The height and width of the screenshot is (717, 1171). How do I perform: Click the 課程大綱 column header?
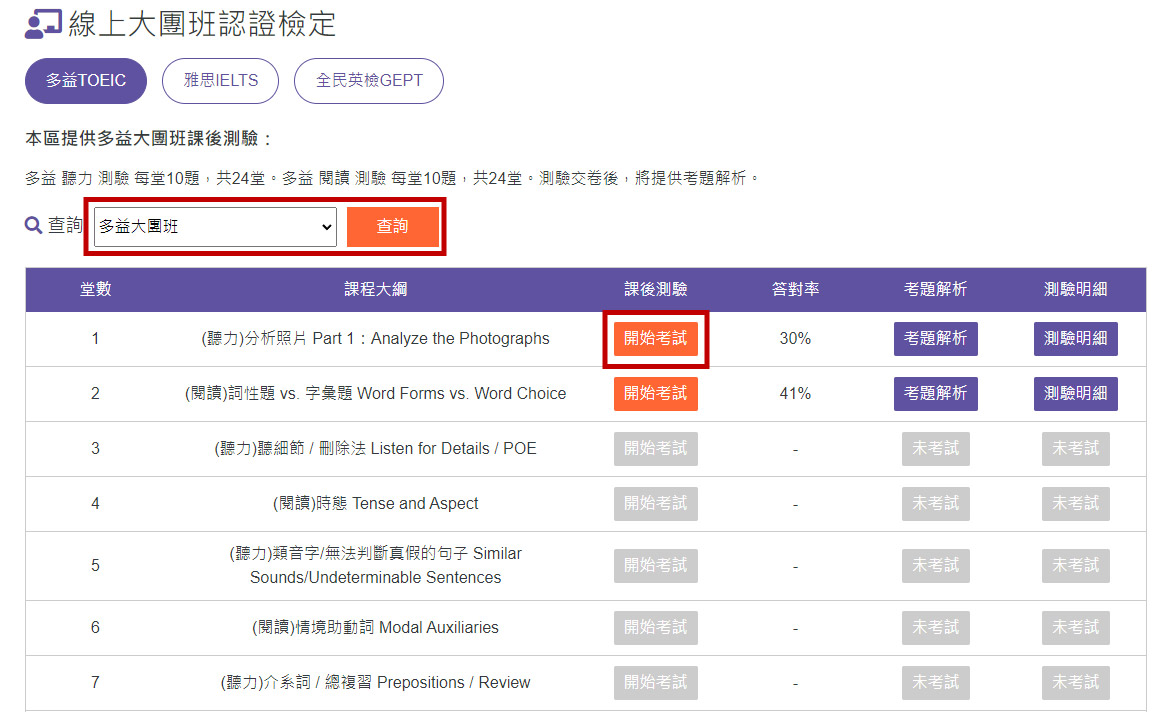click(x=376, y=290)
